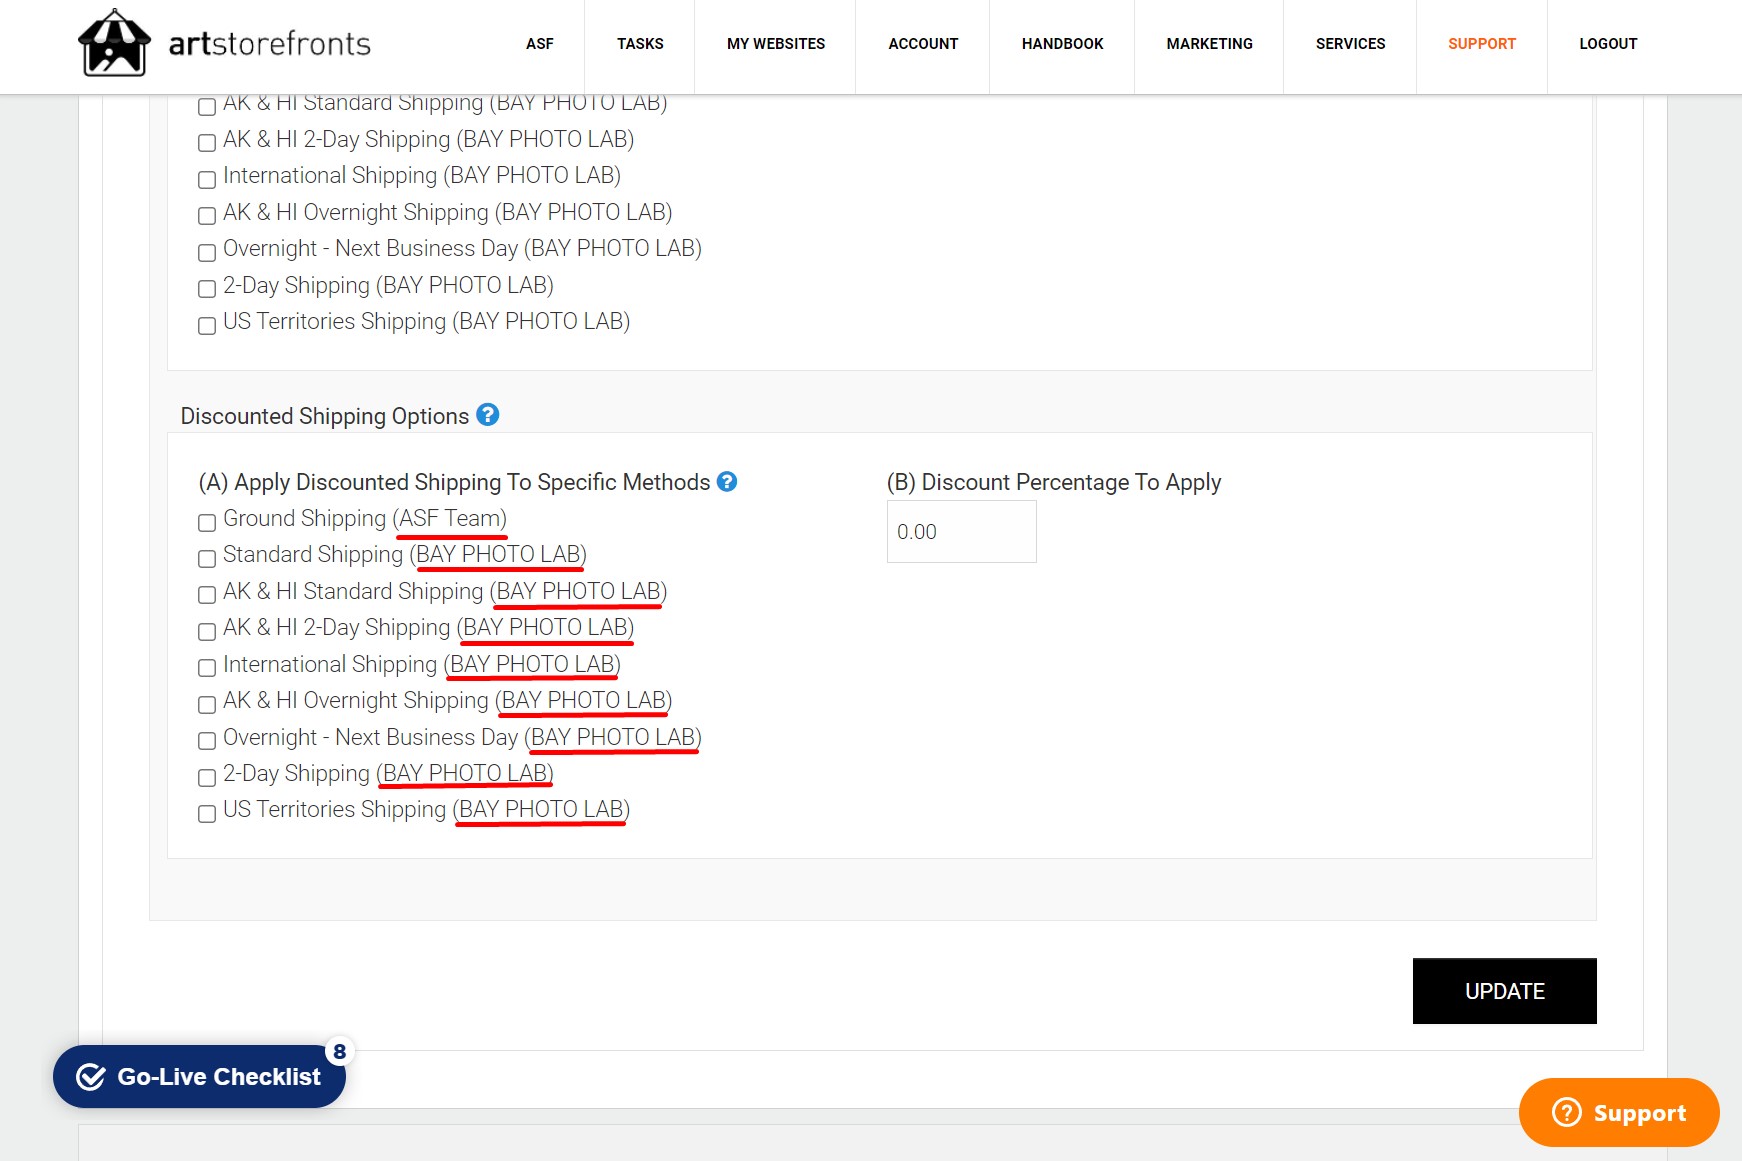Check AK & HI Standard Shipping discount option
This screenshot has width=1742, height=1161.
click(x=207, y=595)
